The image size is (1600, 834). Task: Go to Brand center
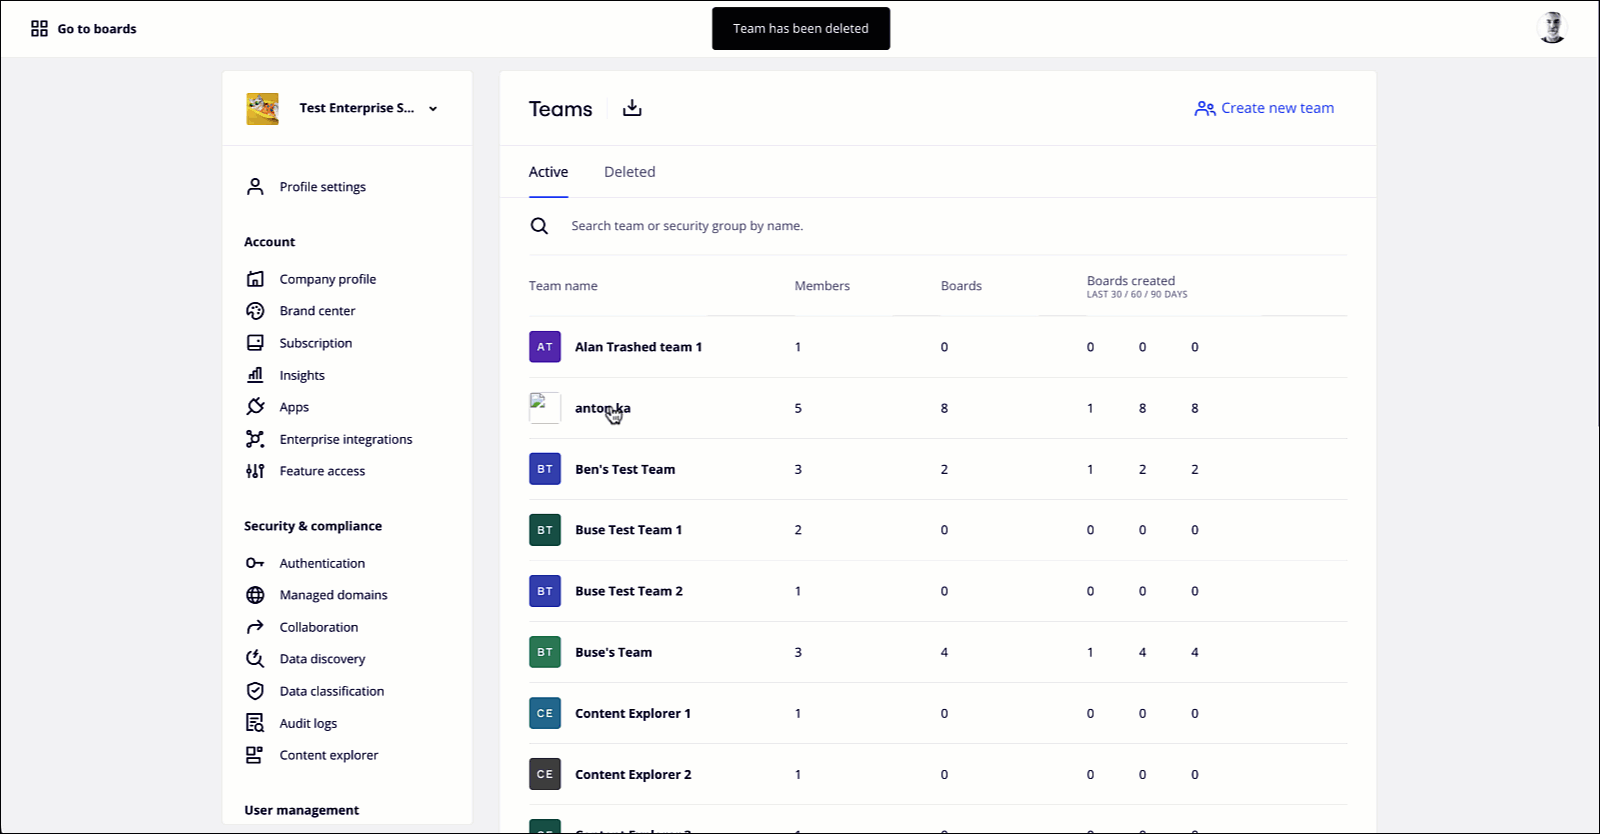click(x=317, y=311)
